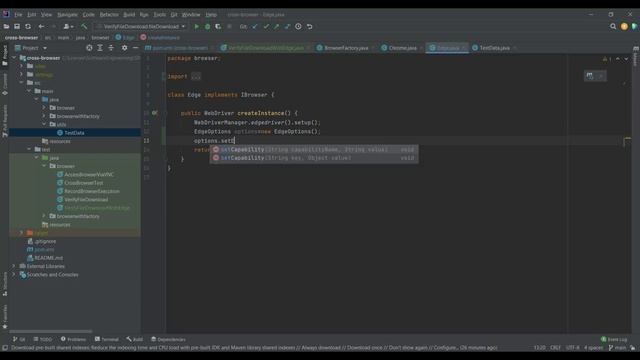Click the Git Commit checkmark icon
The image size is (640, 360).
266,27
